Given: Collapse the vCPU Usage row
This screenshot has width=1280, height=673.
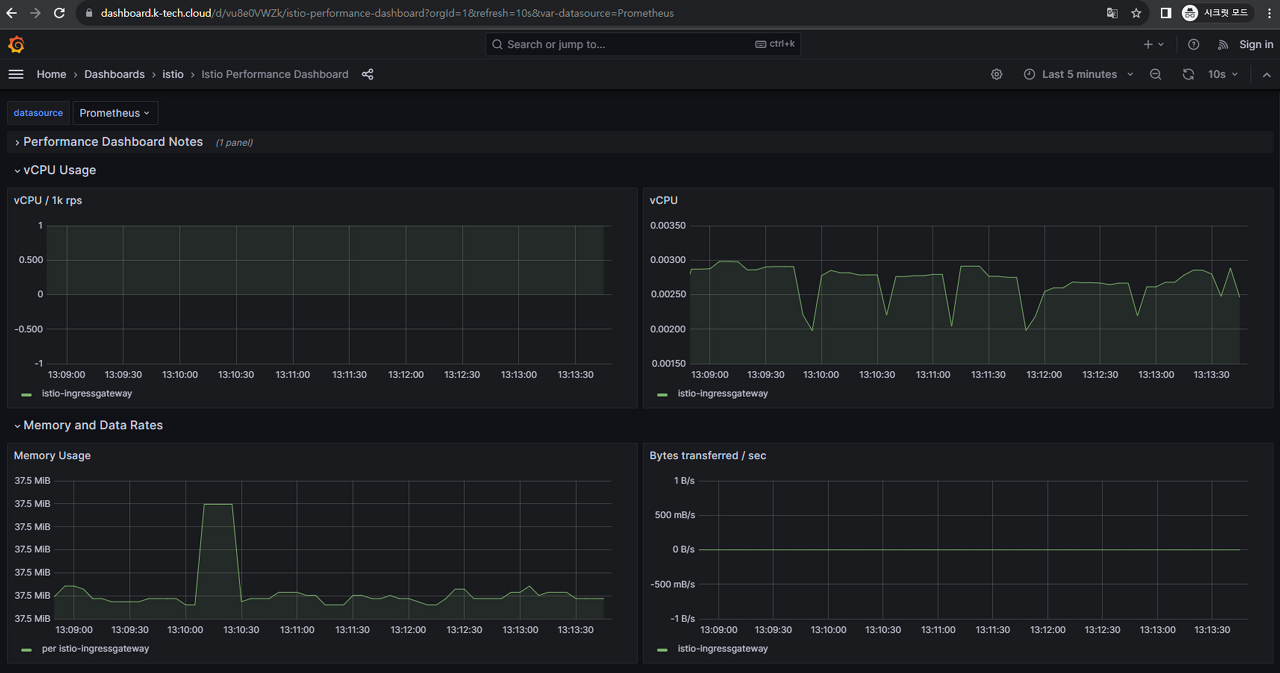Looking at the screenshot, I should (60, 170).
